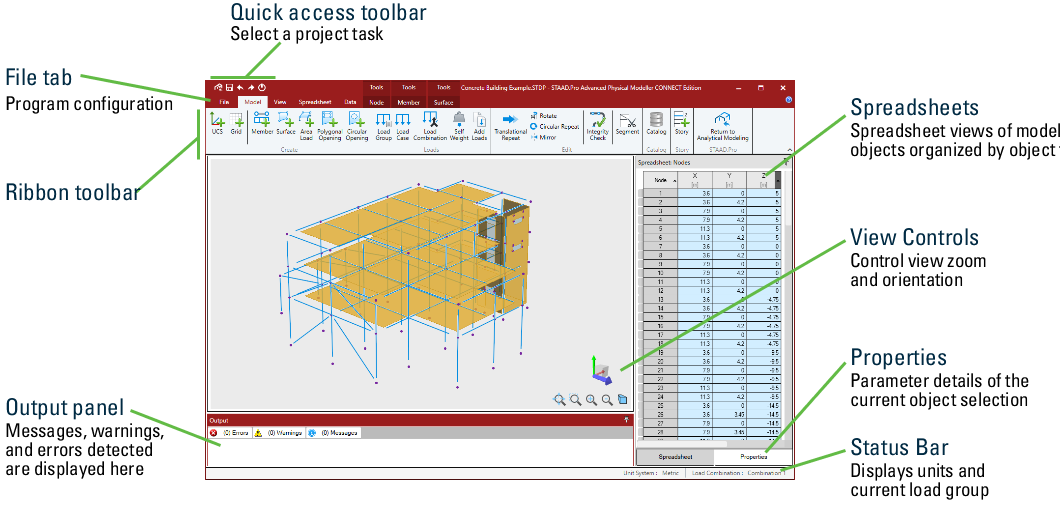1060x505 pixels.
Task: Pin the Spreadsheet Nodes panel
Action: point(786,162)
